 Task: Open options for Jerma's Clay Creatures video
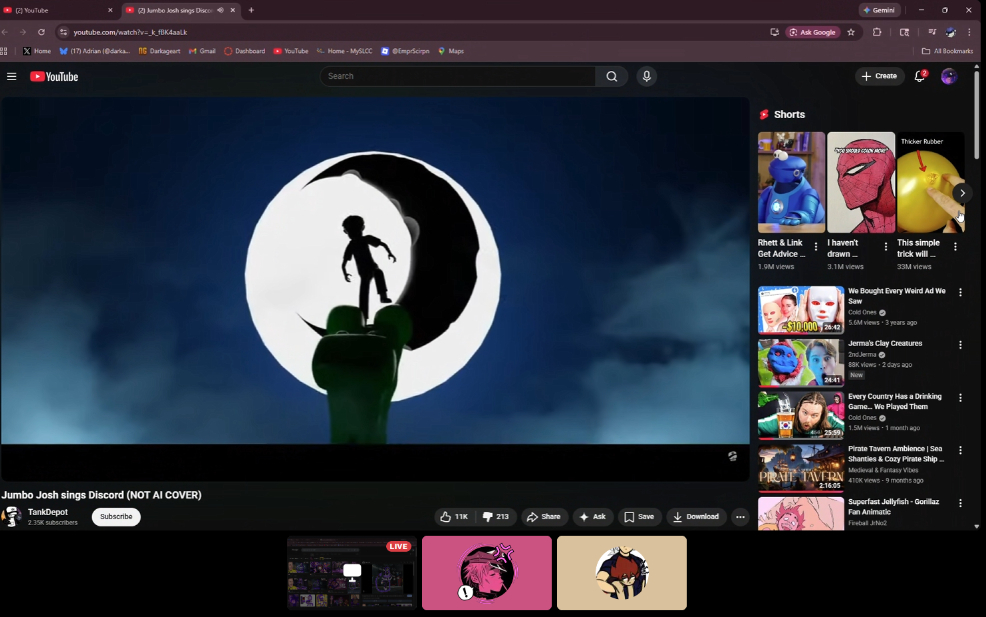coord(960,345)
